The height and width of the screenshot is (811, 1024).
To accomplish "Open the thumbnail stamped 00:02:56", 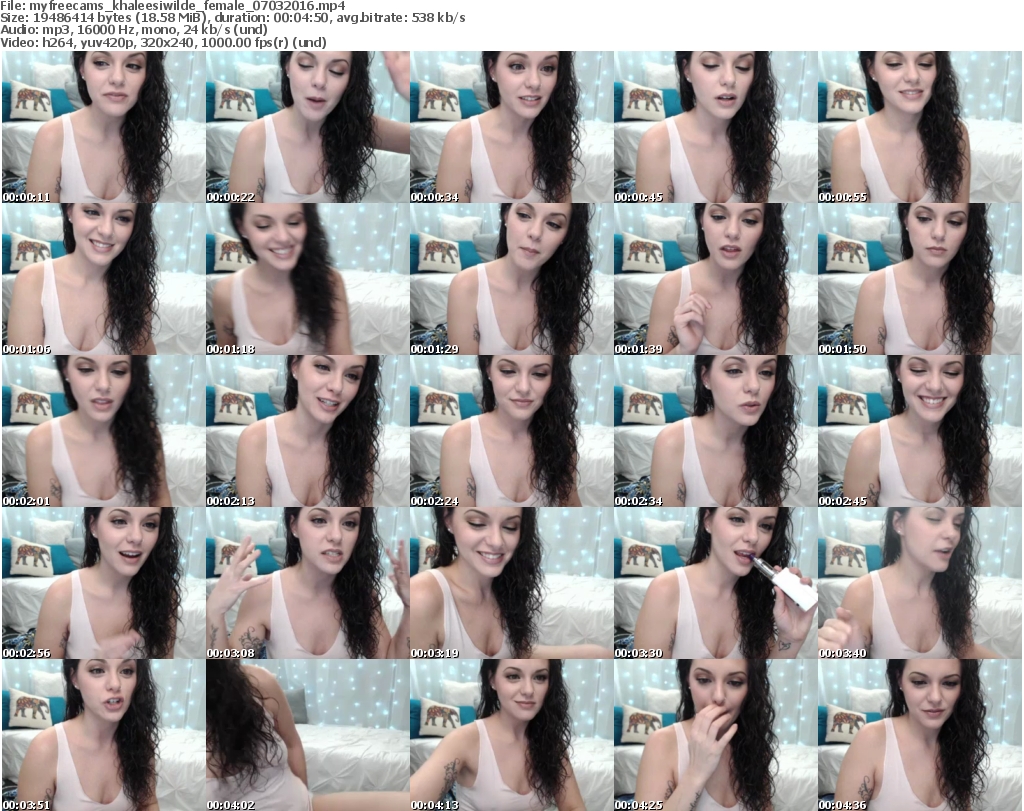I will click(x=103, y=583).
